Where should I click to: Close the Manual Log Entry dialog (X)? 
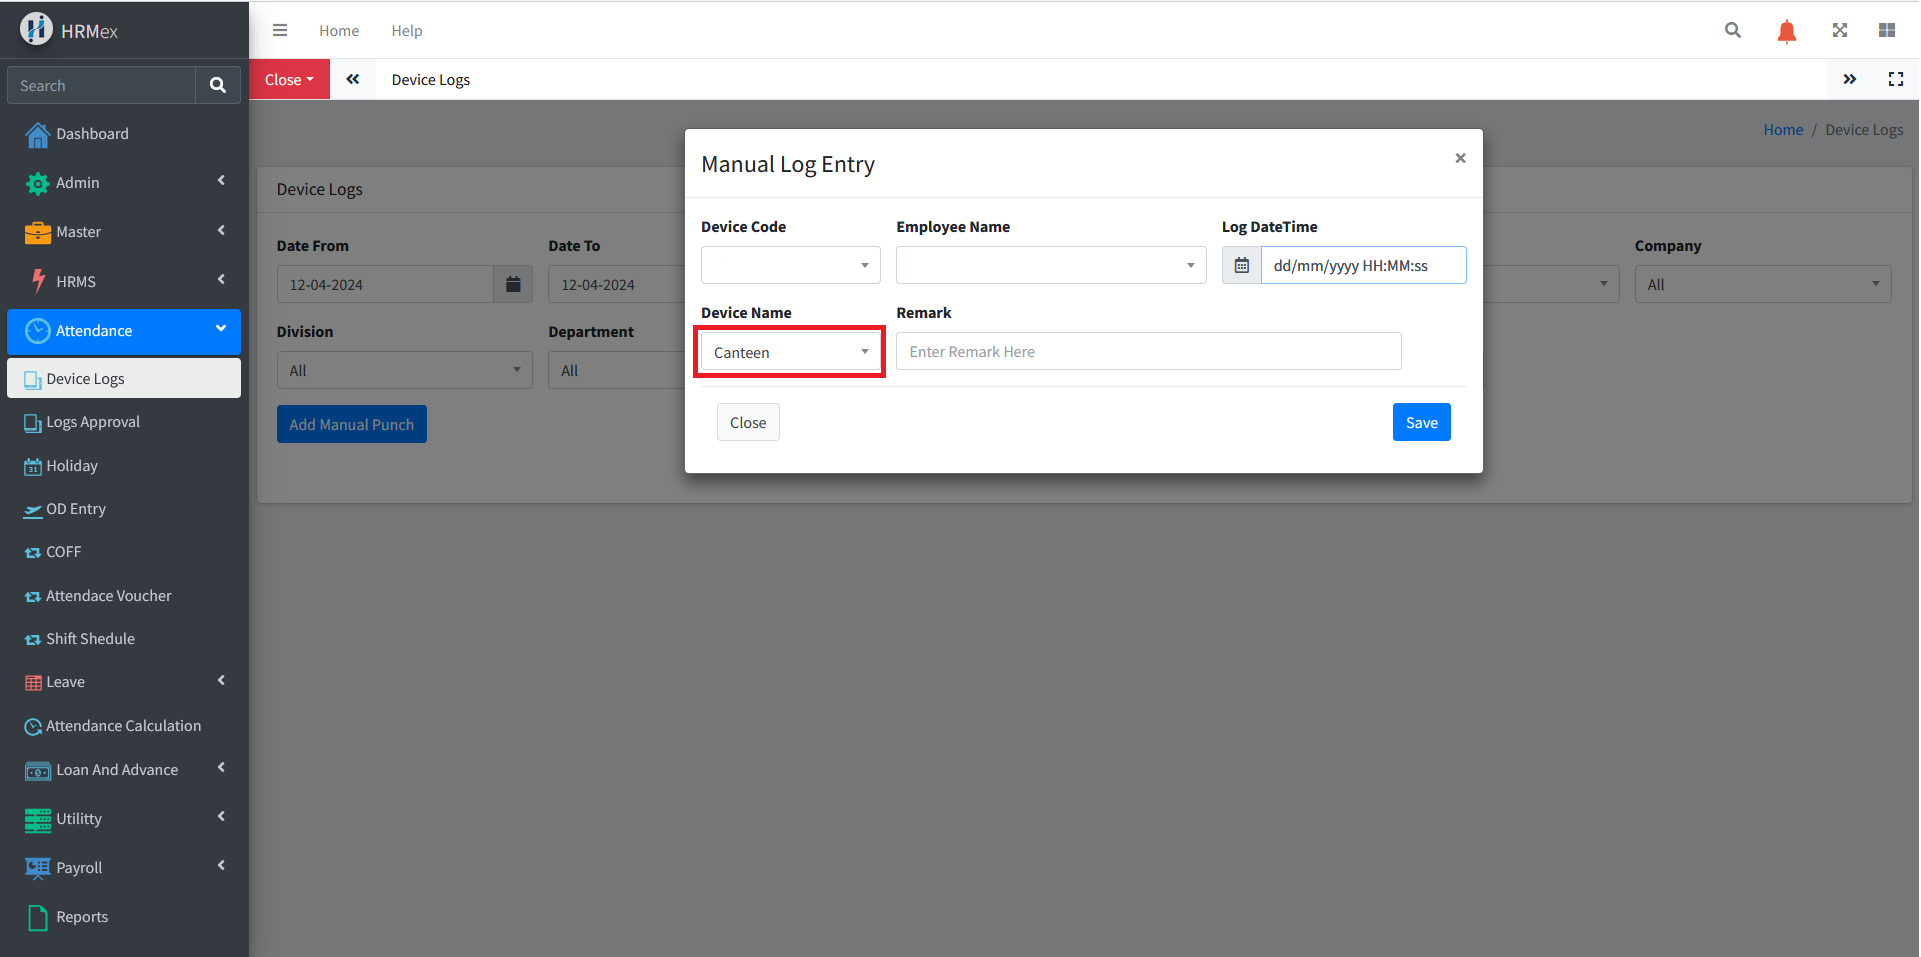coord(1460,158)
